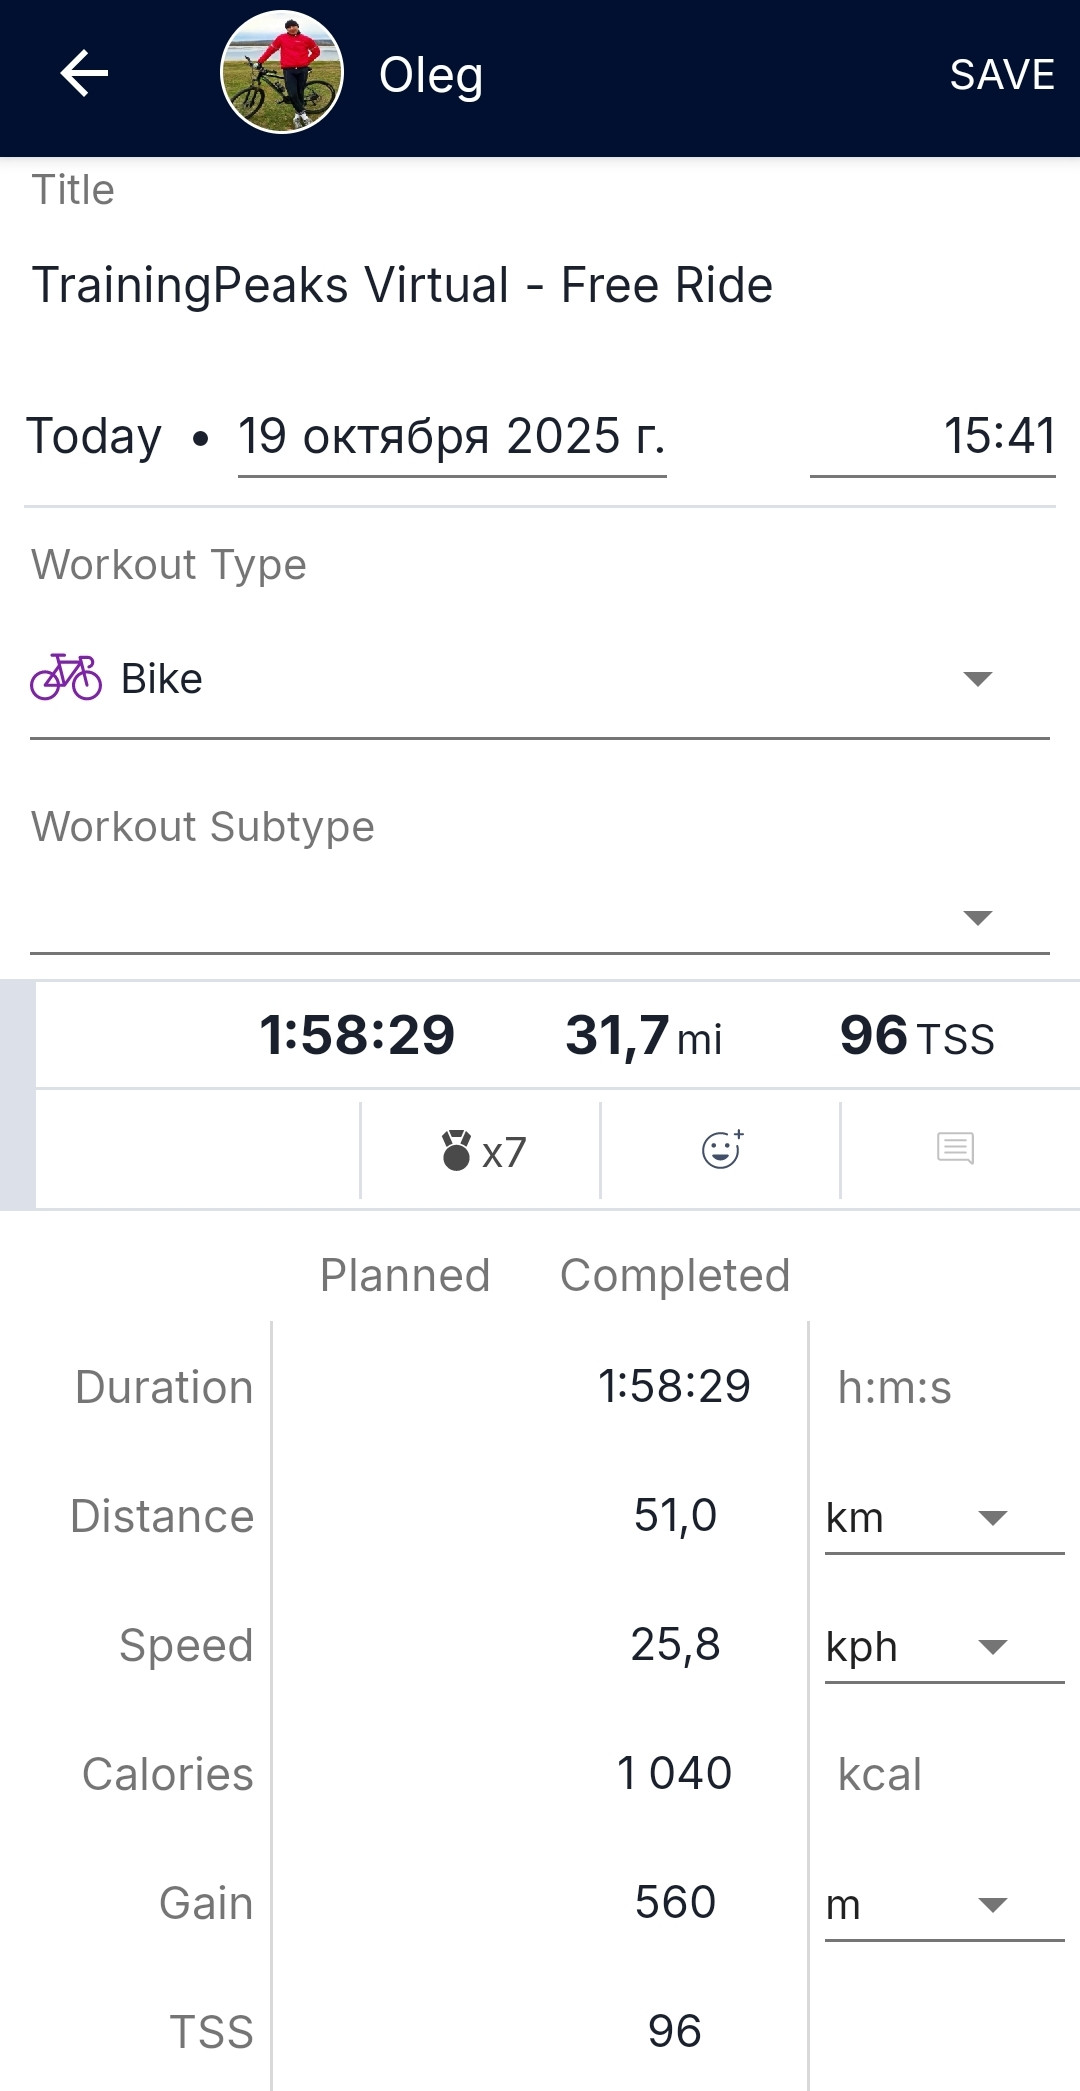Open the Workout Type dropdown arrow
1080x2091 pixels.
pos(977,679)
